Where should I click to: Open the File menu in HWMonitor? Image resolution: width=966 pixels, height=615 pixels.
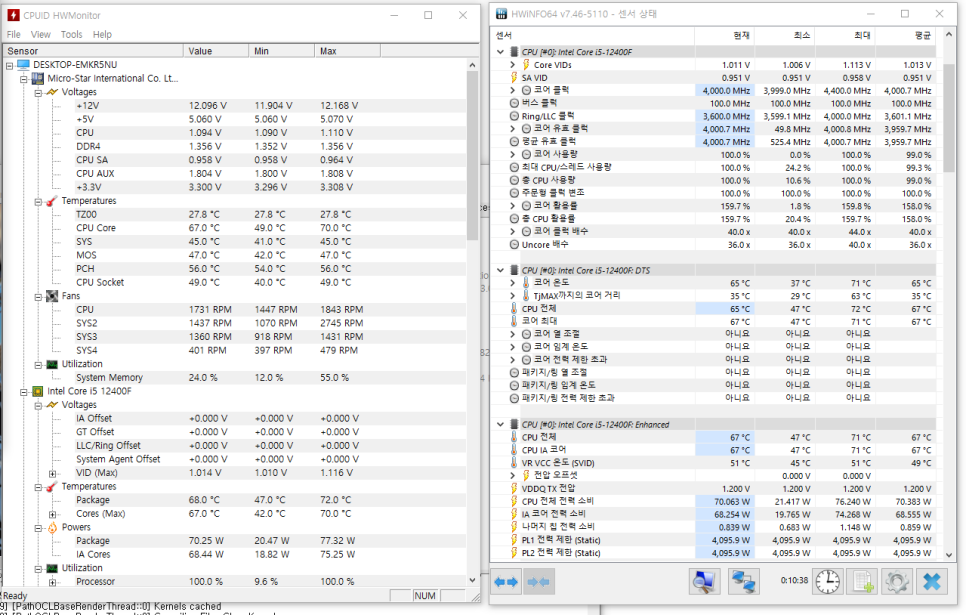14,35
